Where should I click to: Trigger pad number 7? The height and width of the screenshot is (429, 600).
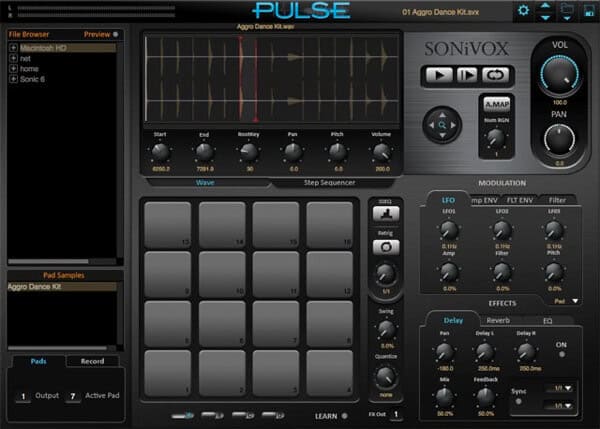pyautogui.click(x=276, y=324)
